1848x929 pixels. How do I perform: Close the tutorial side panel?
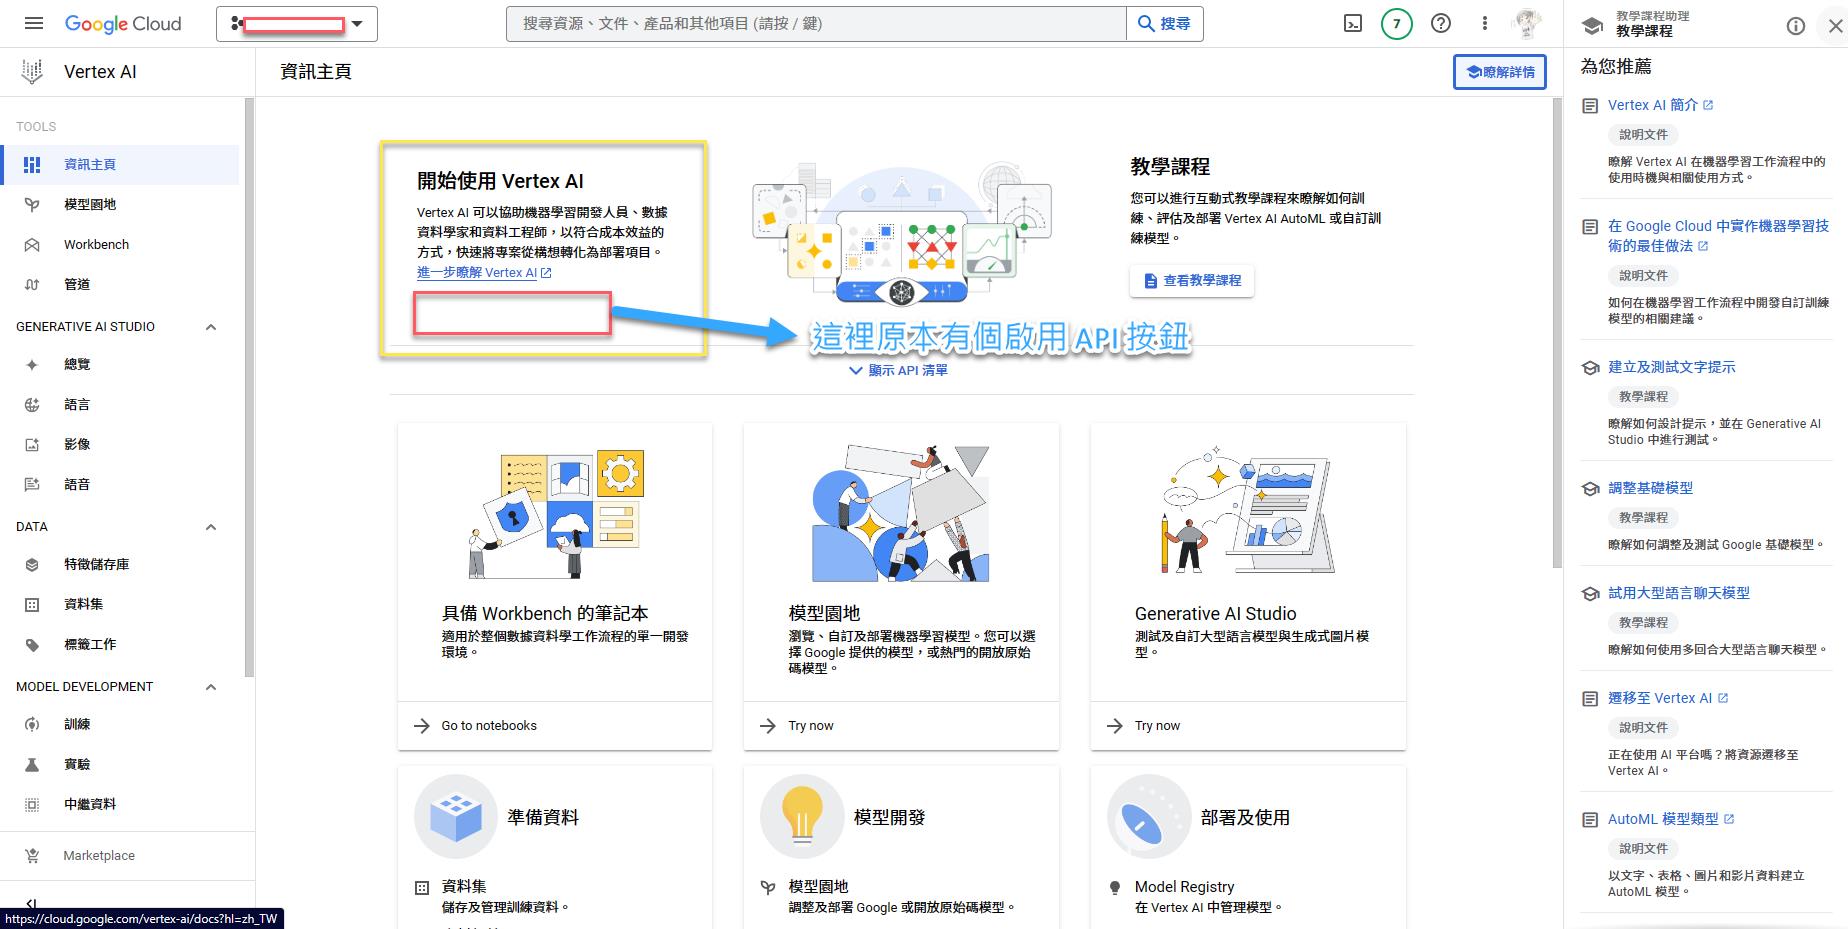coord(1834,26)
